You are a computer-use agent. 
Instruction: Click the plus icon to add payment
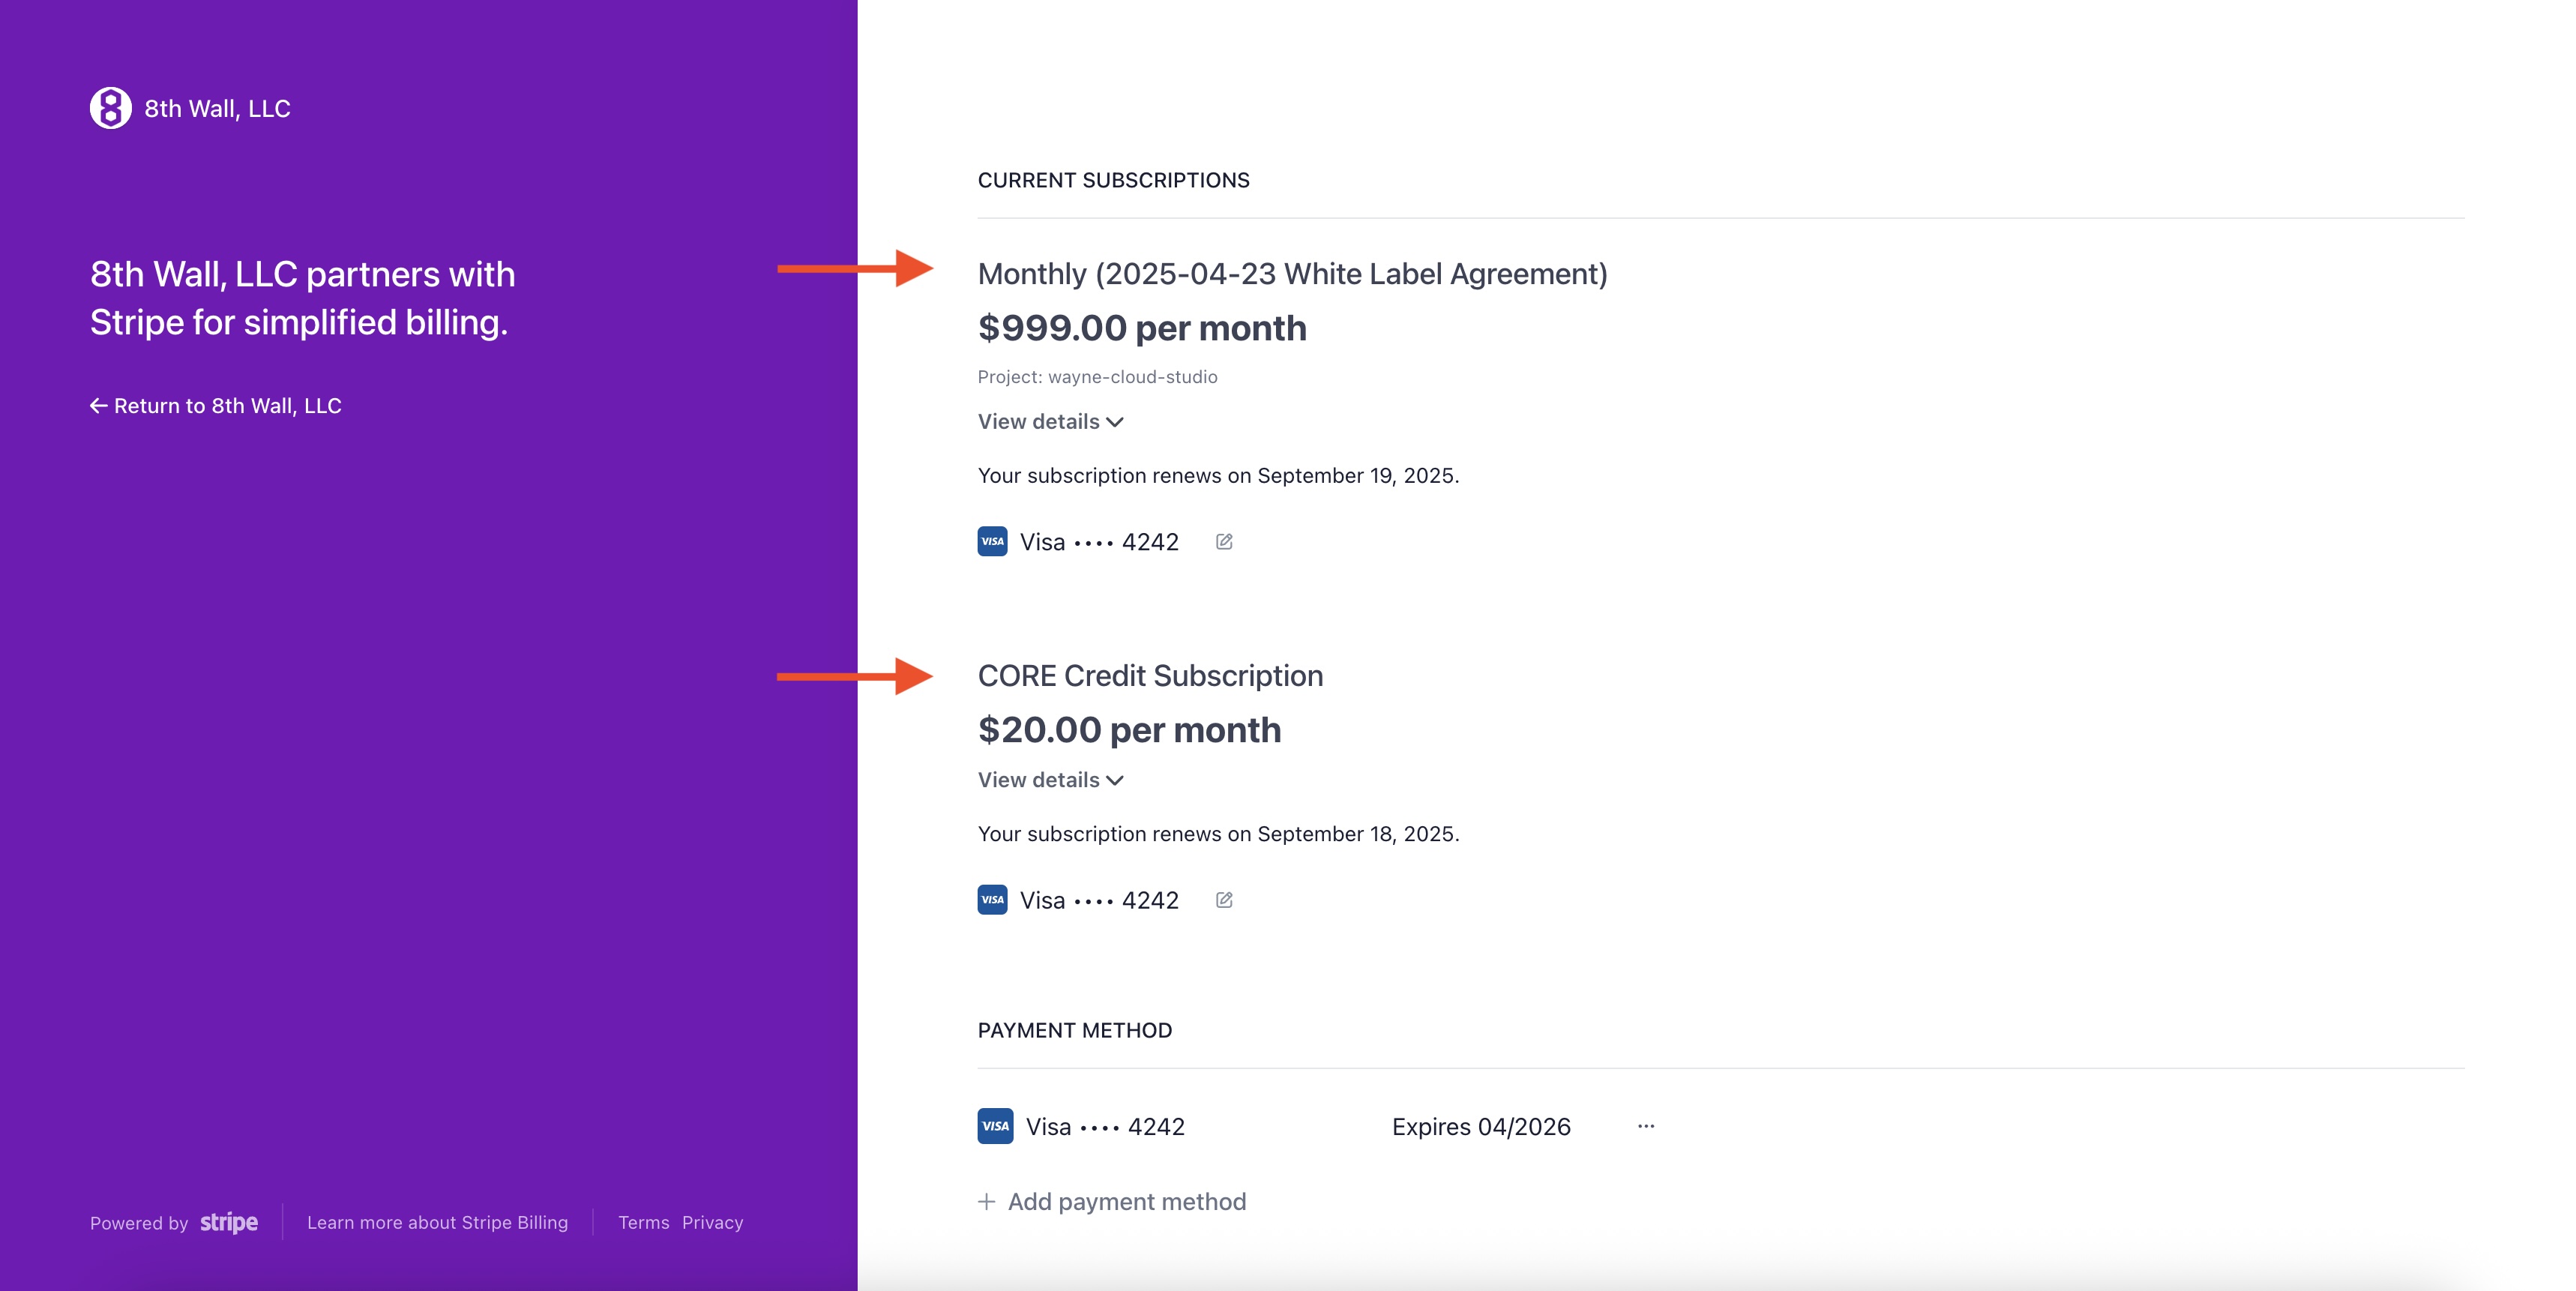[x=987, y=1201]
